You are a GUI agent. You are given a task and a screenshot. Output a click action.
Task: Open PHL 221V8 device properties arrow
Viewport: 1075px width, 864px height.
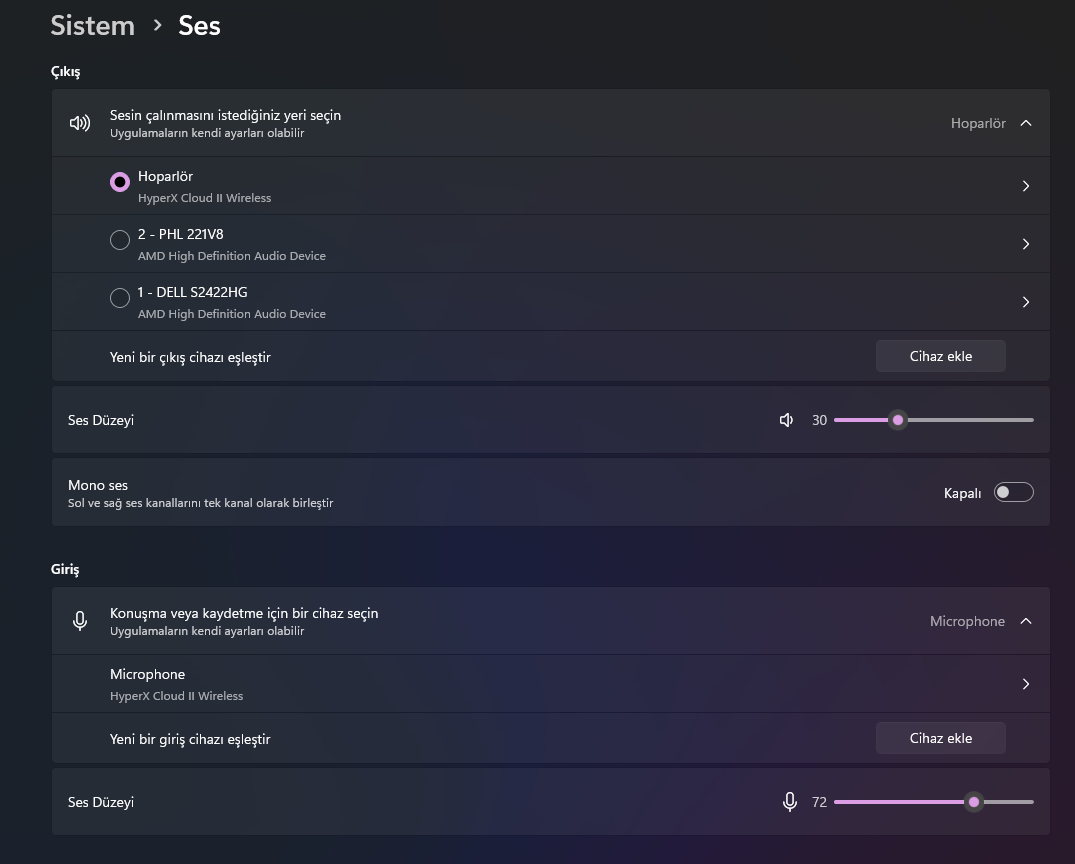coord(1025,244)
